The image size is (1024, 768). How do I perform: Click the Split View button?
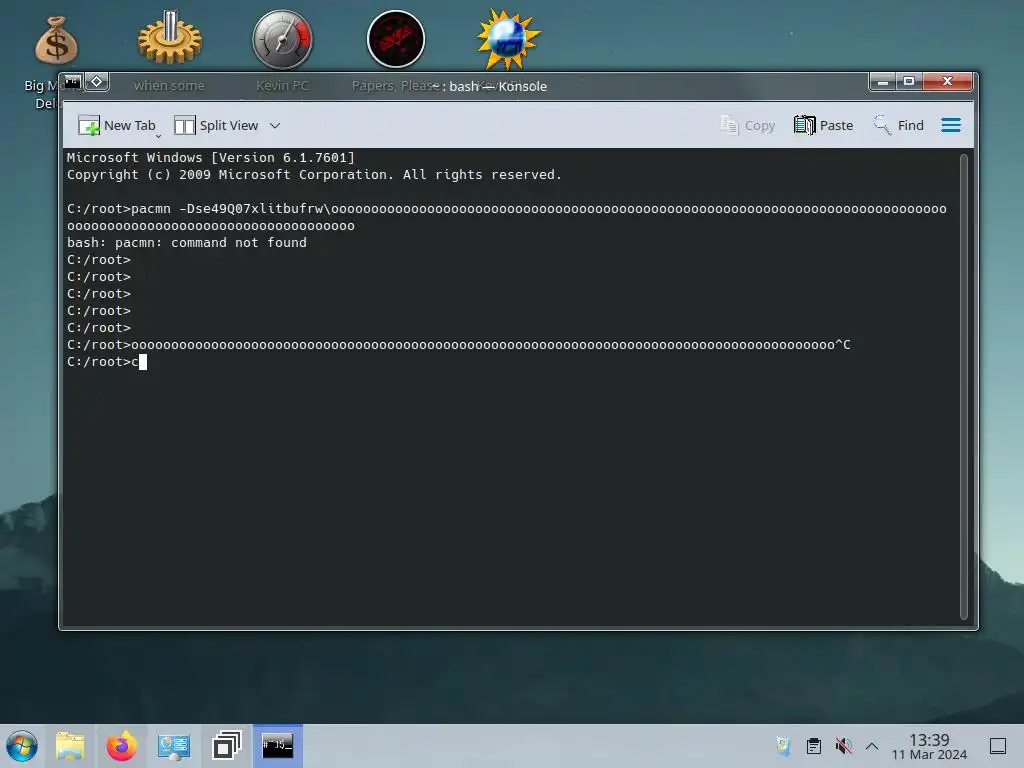(x=216, y=125)
